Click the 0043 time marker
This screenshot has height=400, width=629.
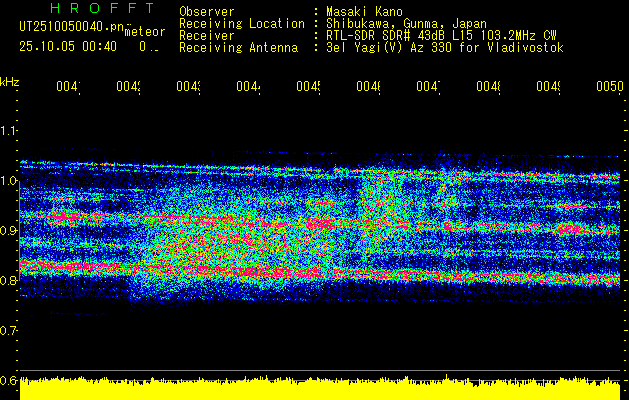point(189,87)
